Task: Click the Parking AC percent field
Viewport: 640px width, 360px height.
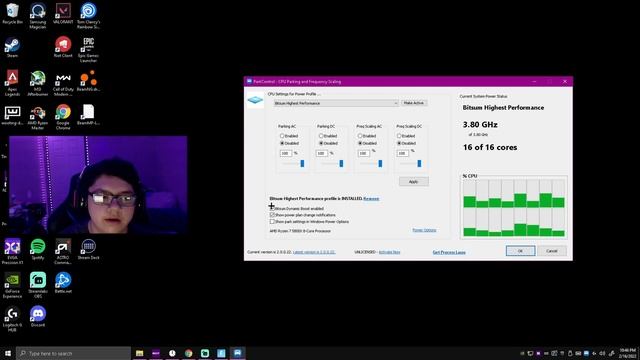Action: tap(286, 153)
